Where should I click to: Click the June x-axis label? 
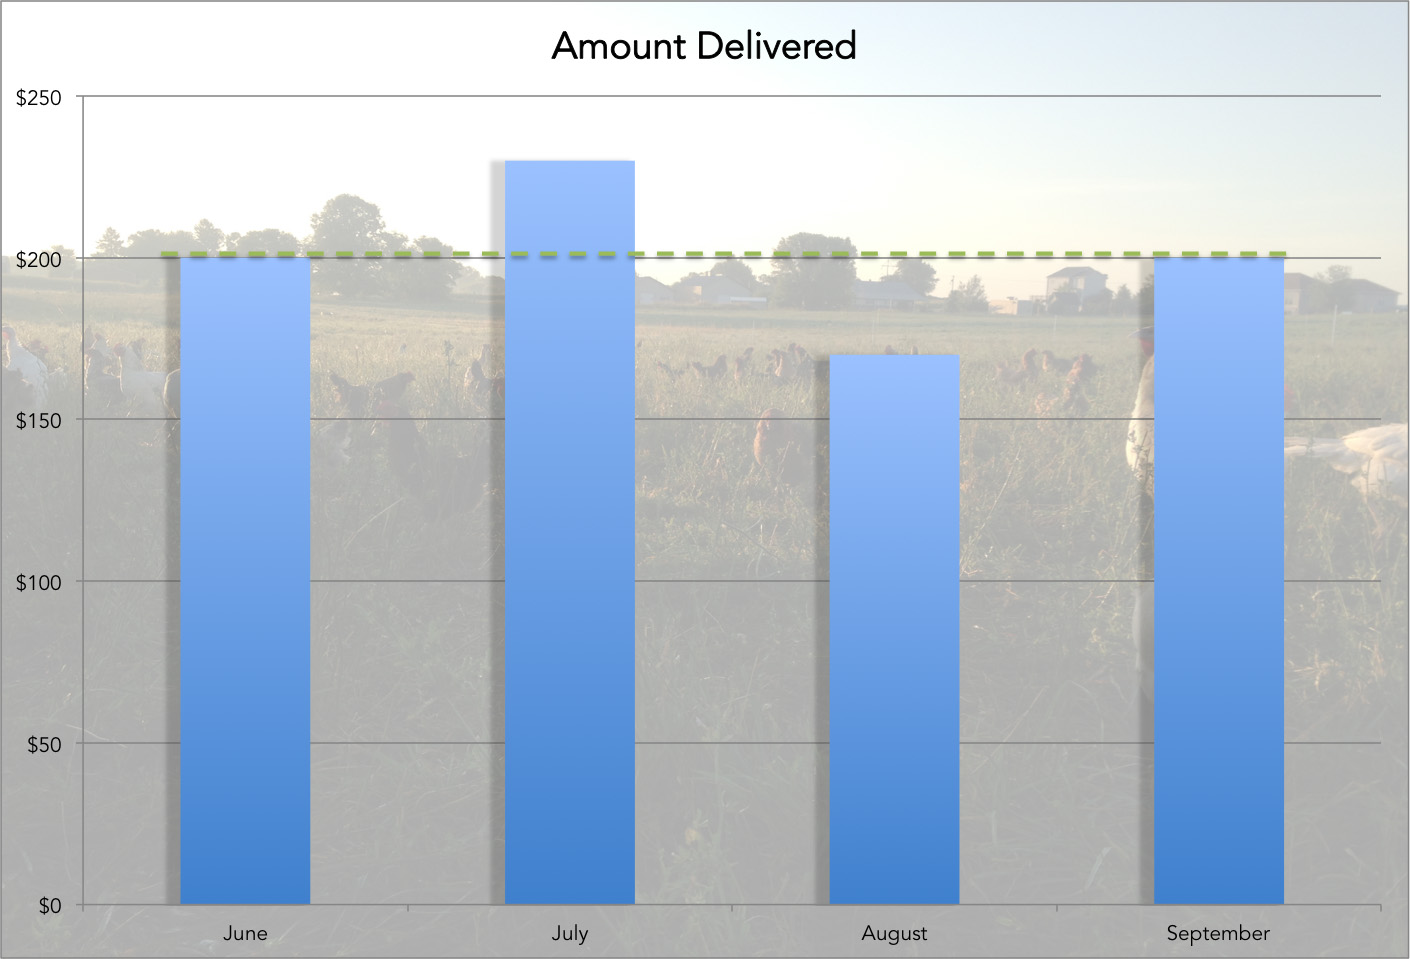point(245,934)
